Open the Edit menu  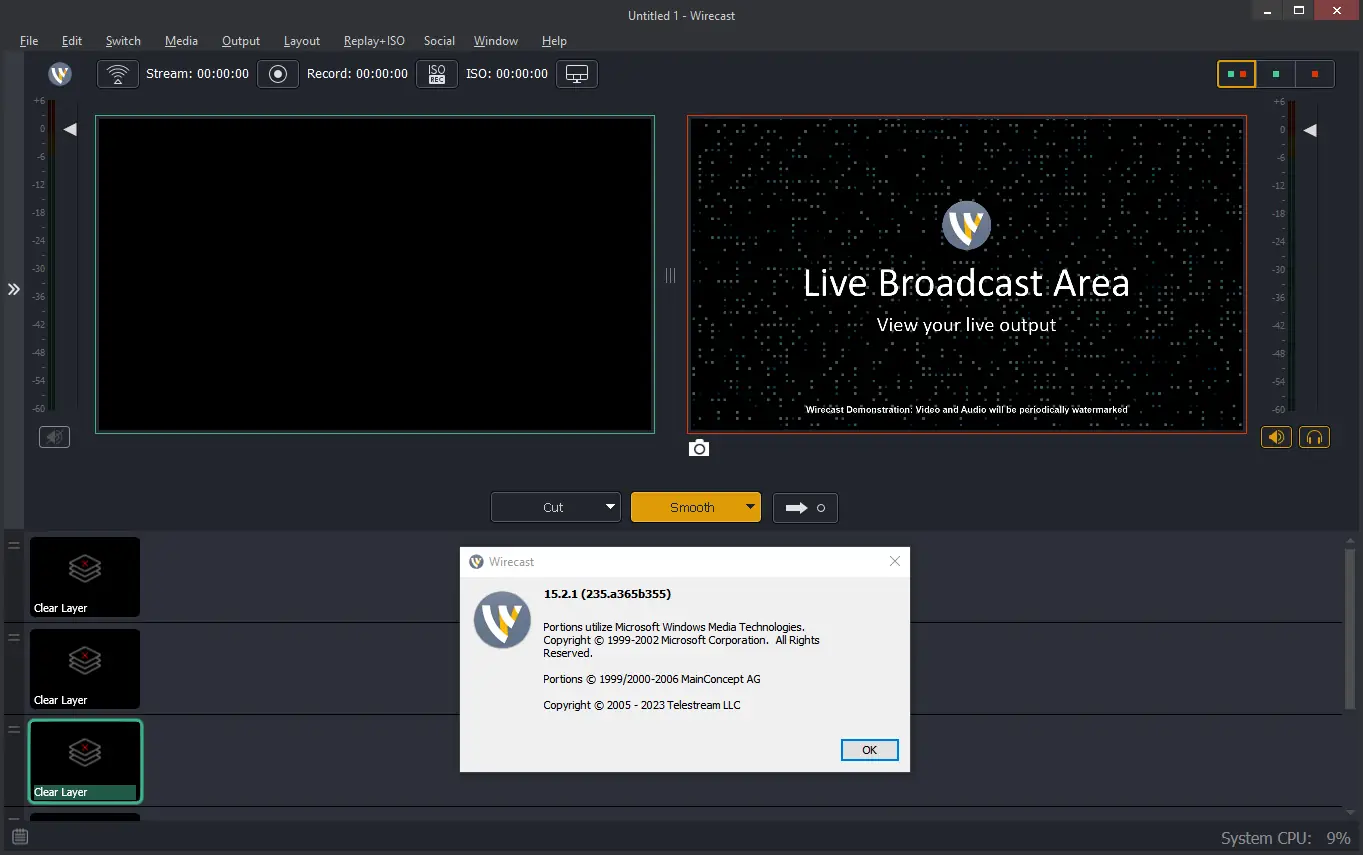pyautogui.click(x=72, y=41)
